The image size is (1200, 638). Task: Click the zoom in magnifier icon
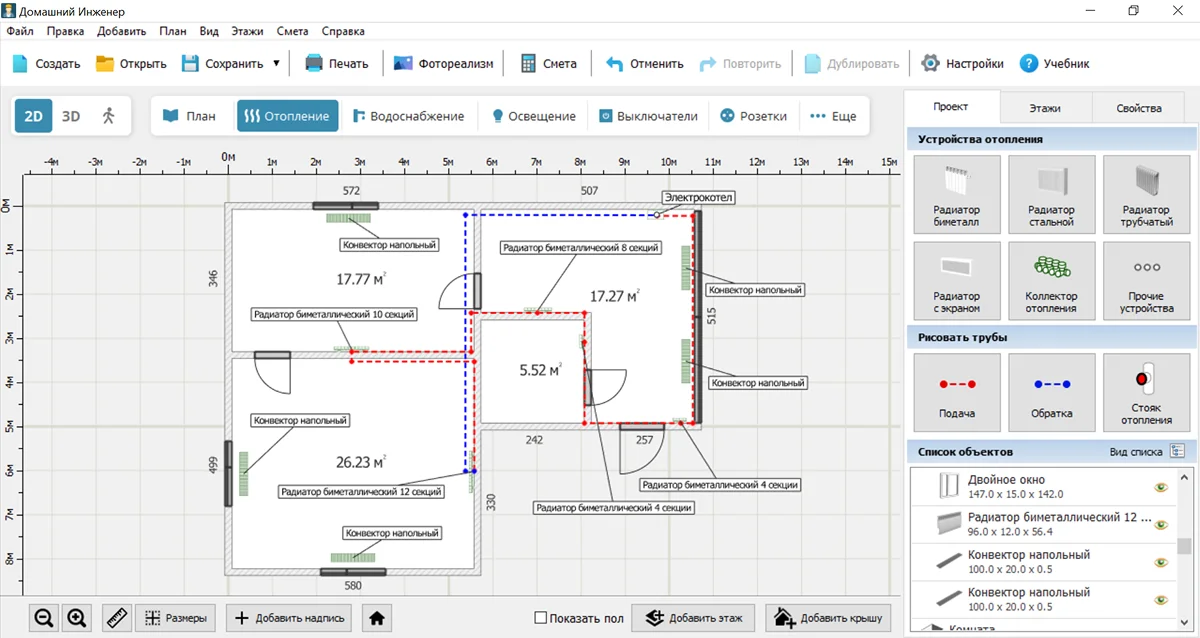point(77,618)
